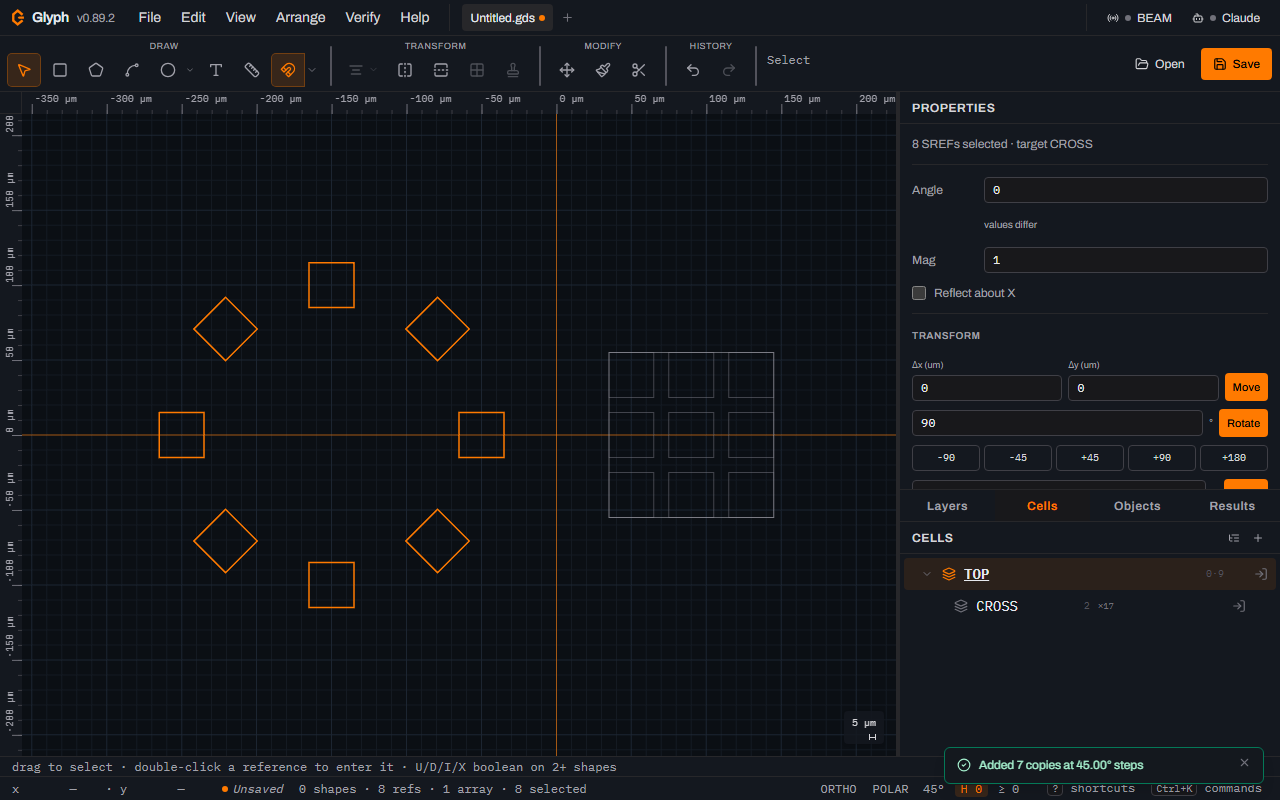
Task: Redo the last undone action
Action: (729, 70)
